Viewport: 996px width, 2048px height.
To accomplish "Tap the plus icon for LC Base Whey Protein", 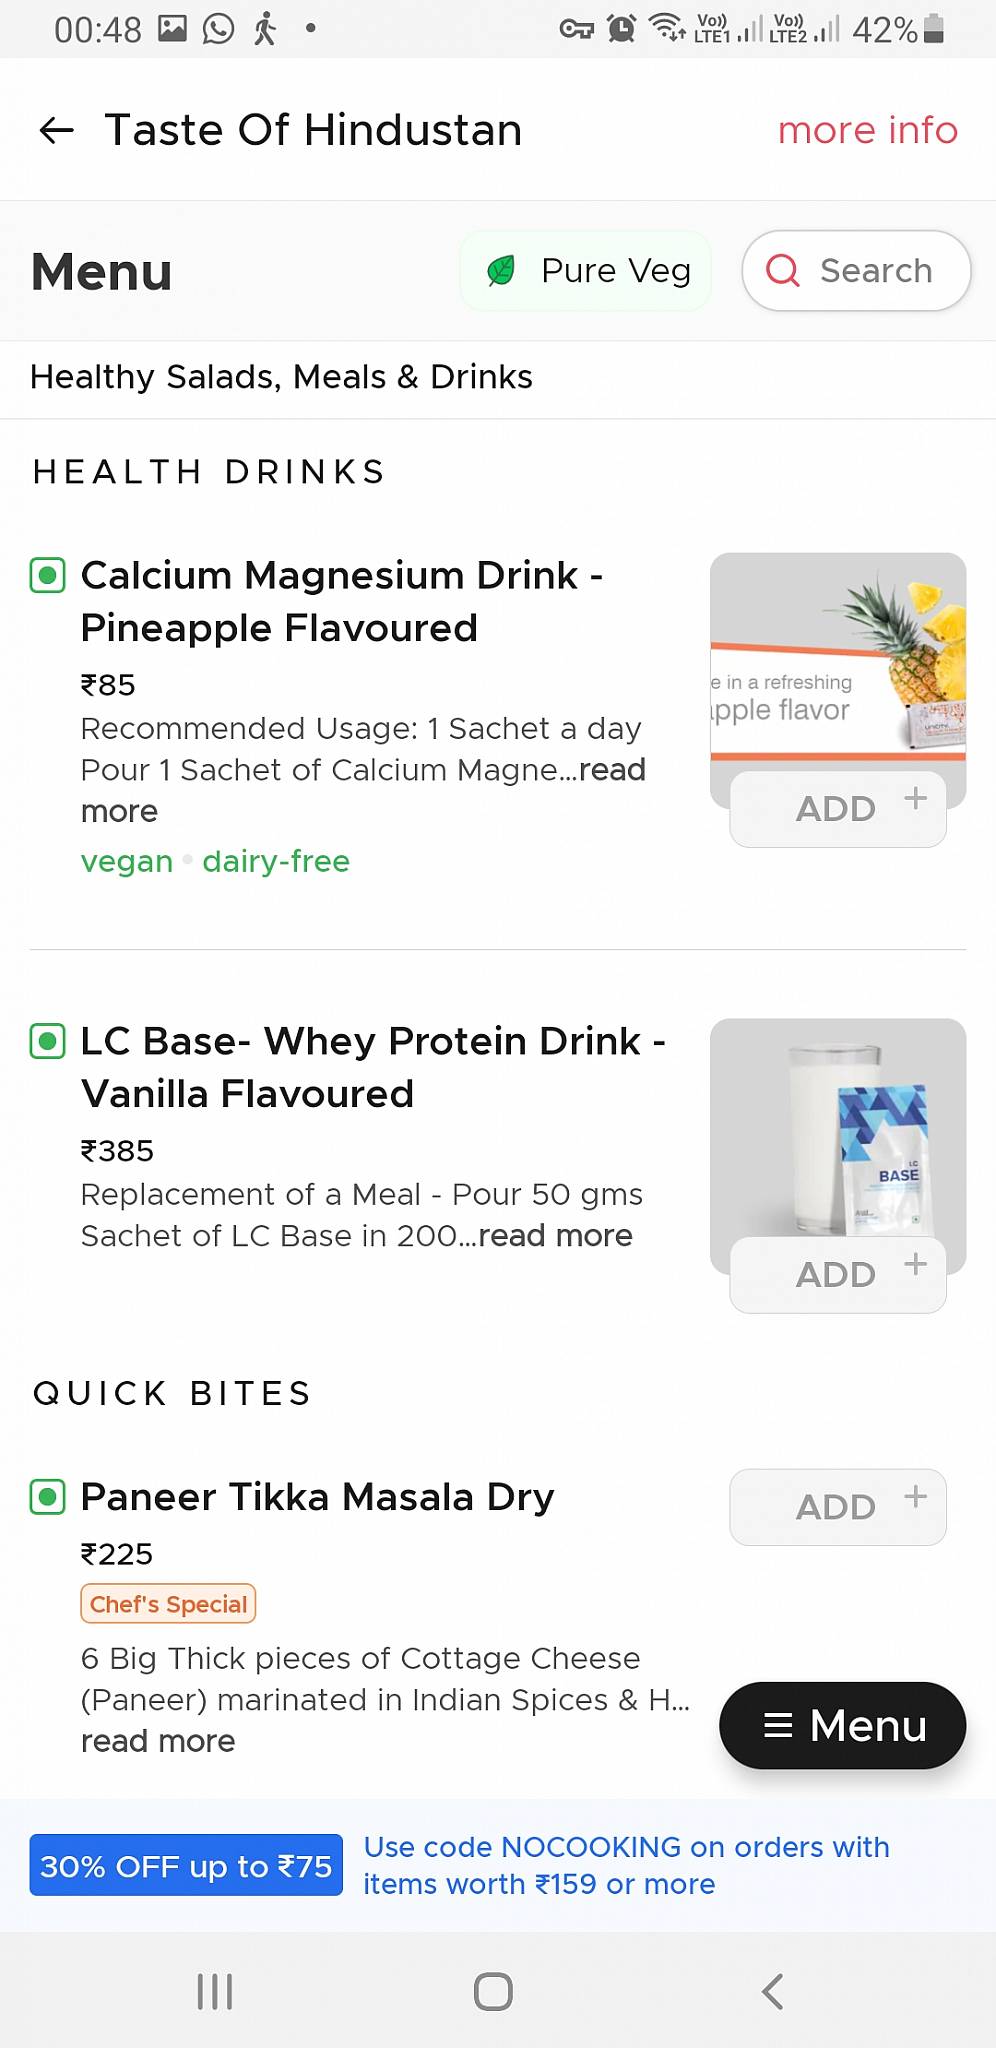I will click(x=915, y=1264).
